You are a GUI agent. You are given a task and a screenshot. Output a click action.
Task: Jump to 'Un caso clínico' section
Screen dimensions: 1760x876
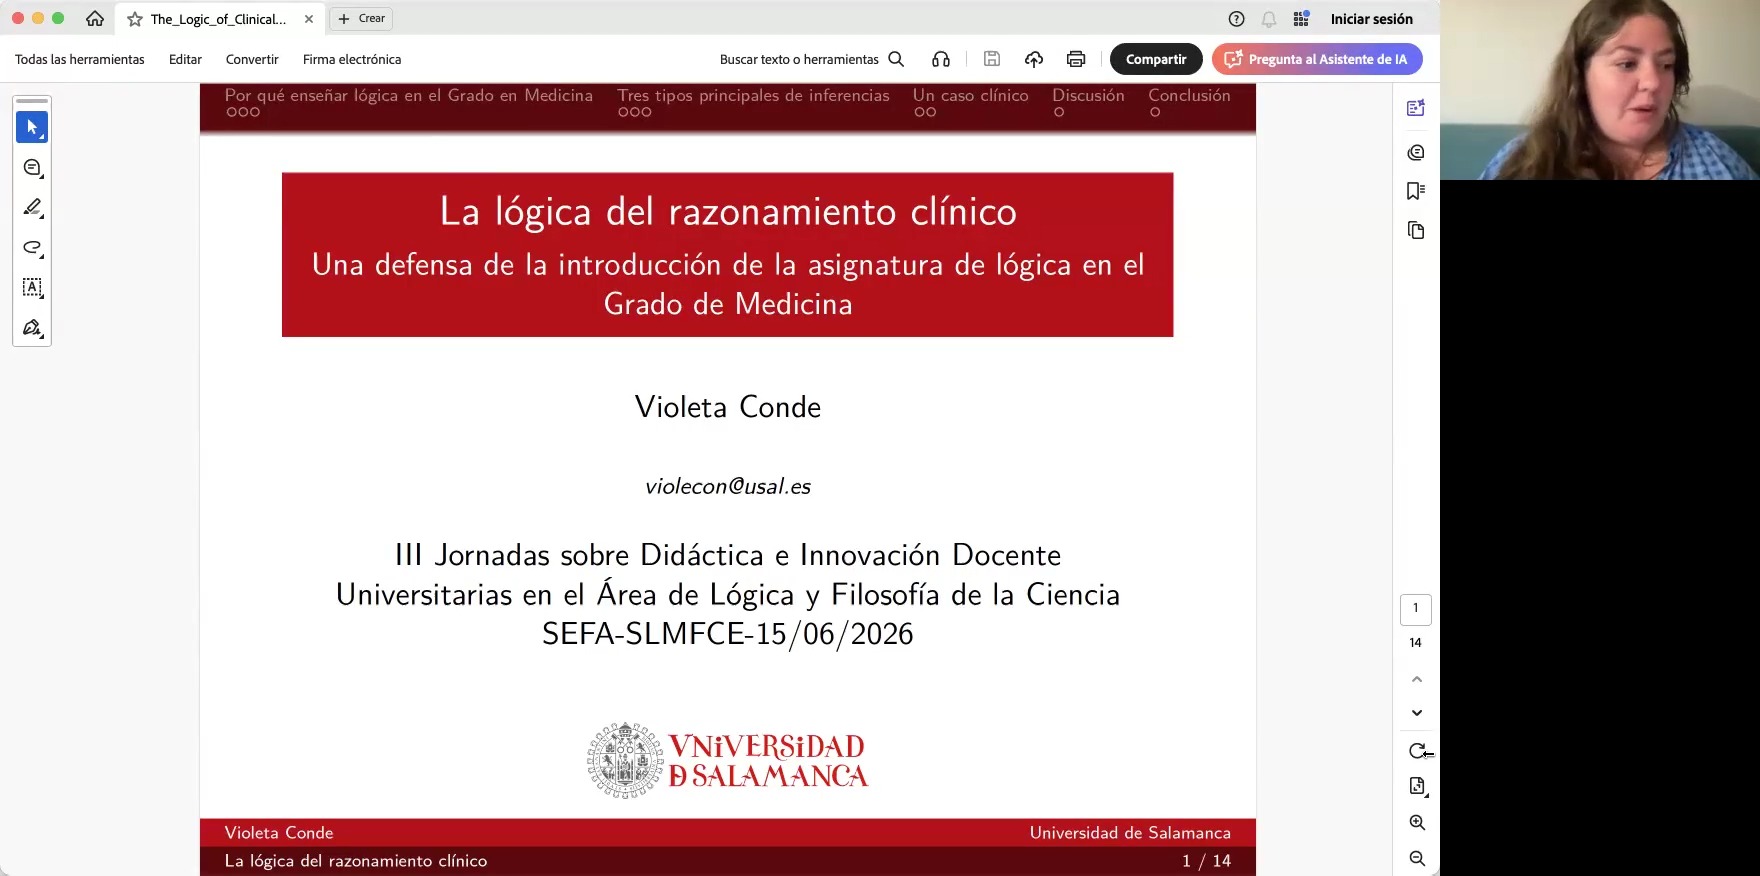970,96
